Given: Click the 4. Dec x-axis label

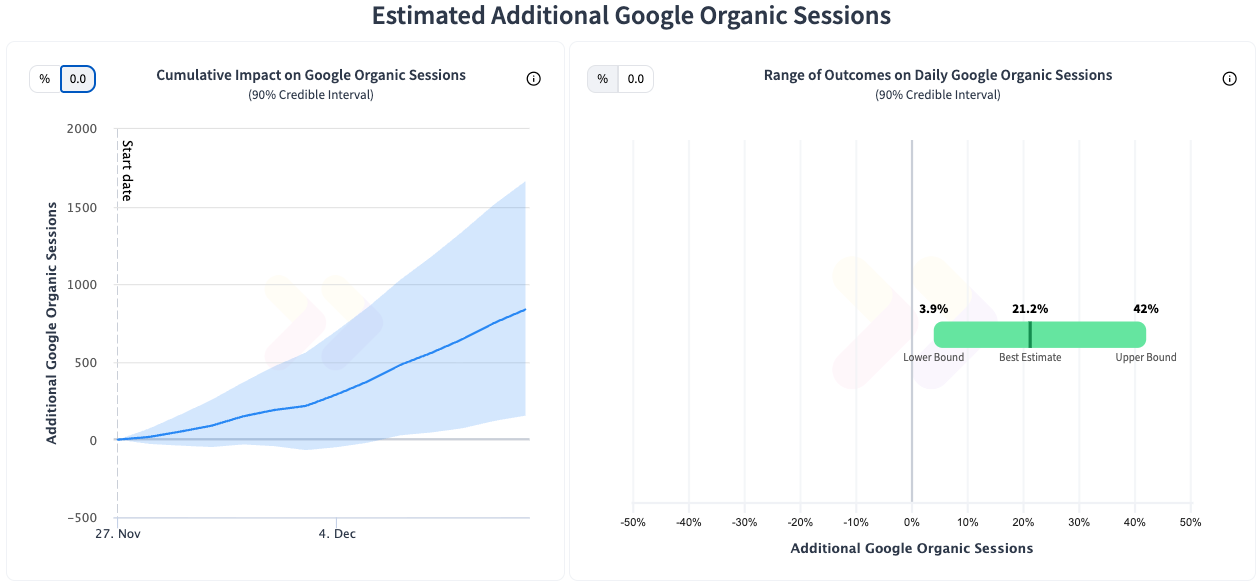Looking at the screenshot, I should coord(337,534).
